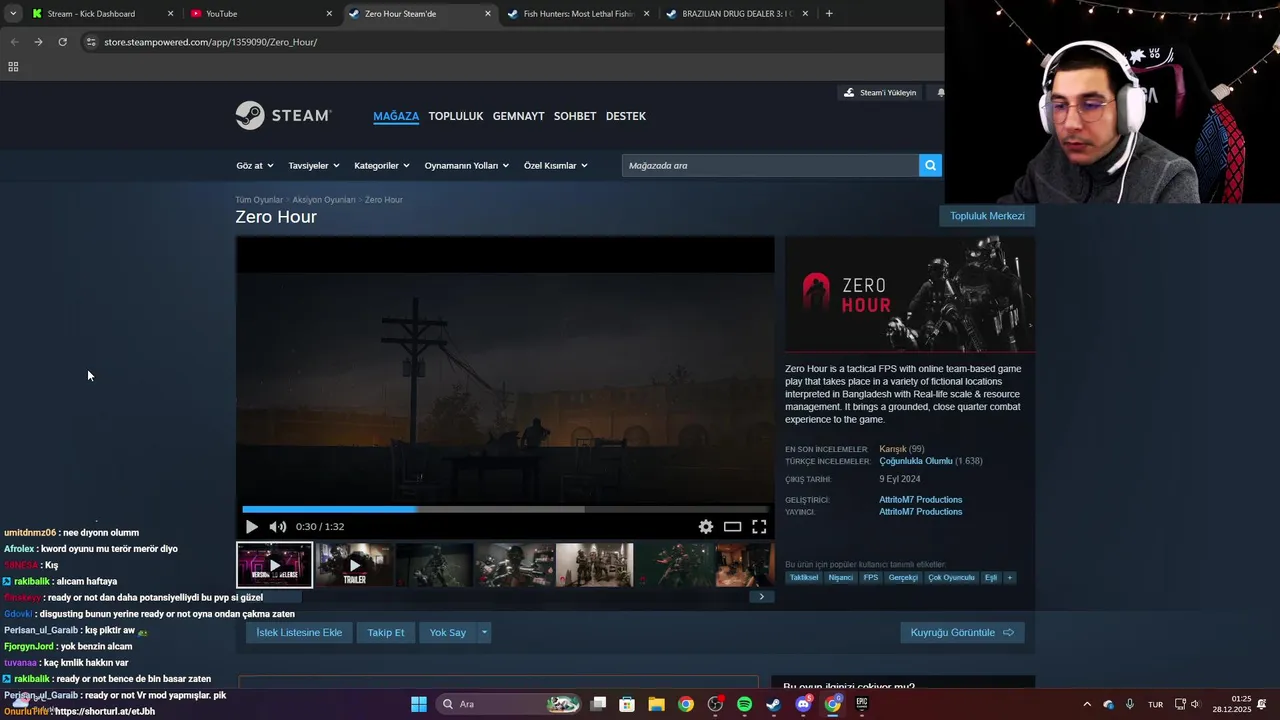Viewport: 1280px width, 720px height.
Task: Click the Takip Et button
Action: point(386,632)
